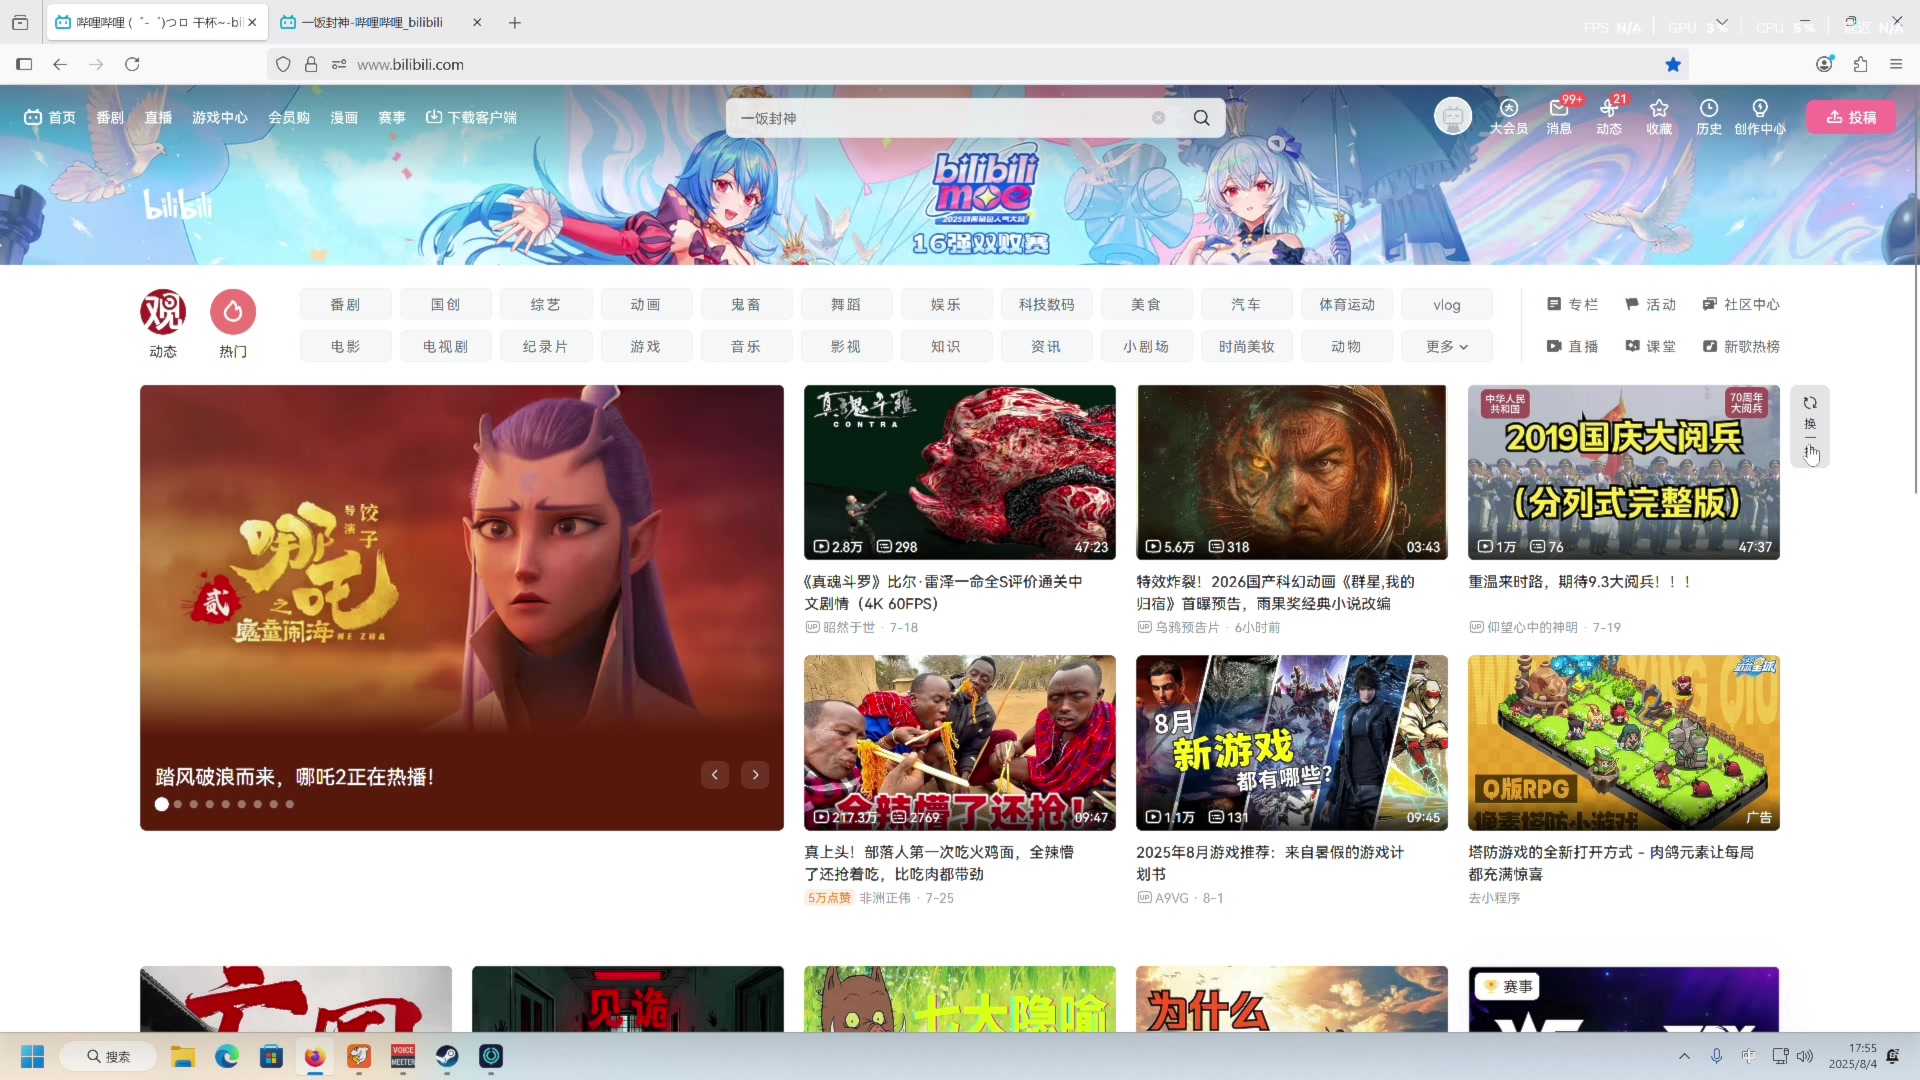Open 新歌热榜 link
1920x1080 pixels.
(x=1741, y=346)
